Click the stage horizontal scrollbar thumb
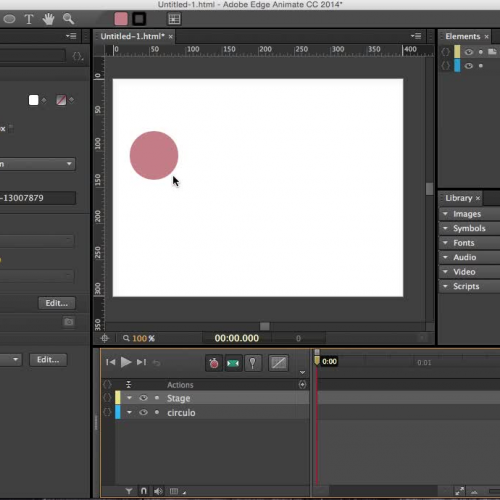The width and height of the screenshot is (500, 500). pos(265,326)
